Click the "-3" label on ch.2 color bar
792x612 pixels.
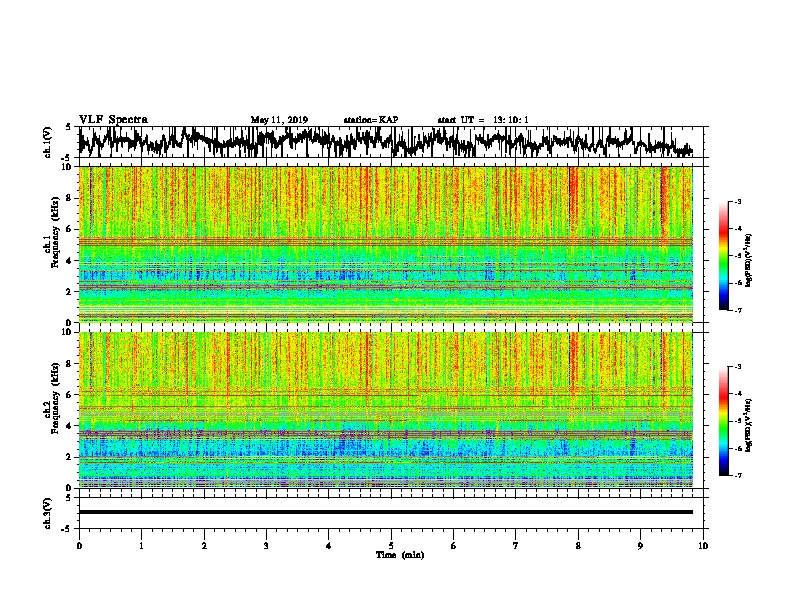coord(737,367)
